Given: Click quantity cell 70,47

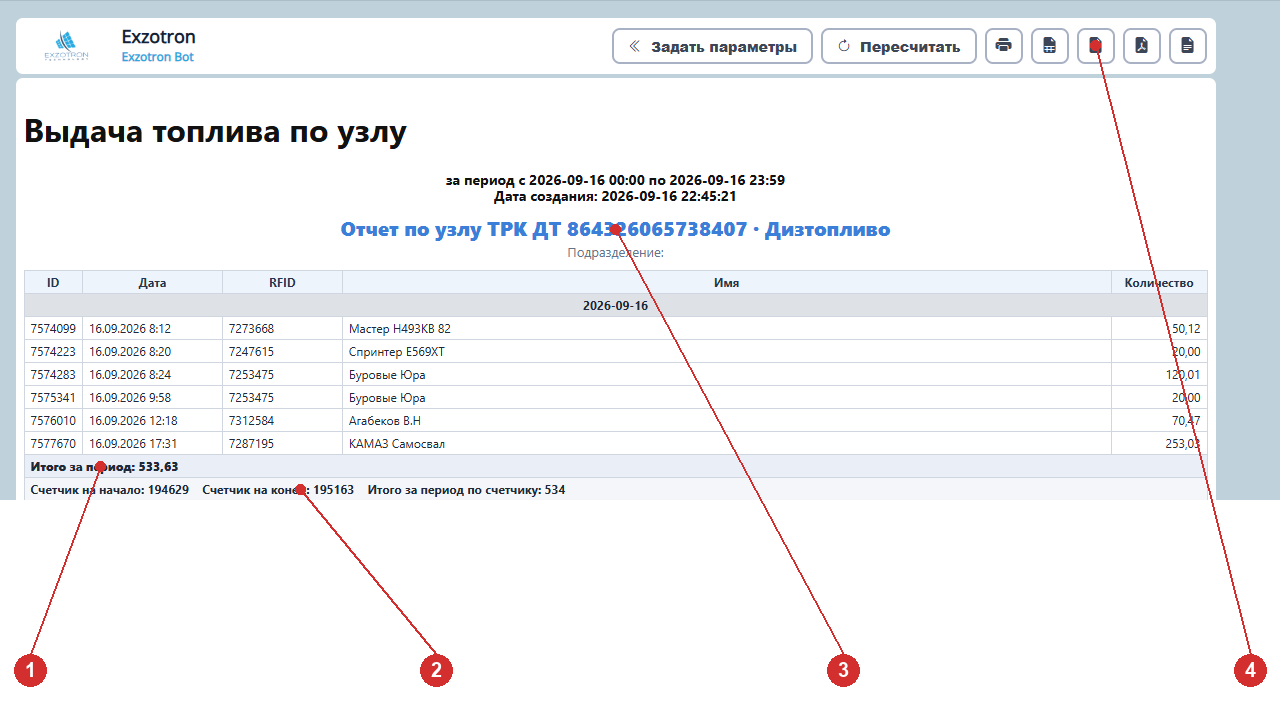Looking at the screenshot, I should point(1159,420).
